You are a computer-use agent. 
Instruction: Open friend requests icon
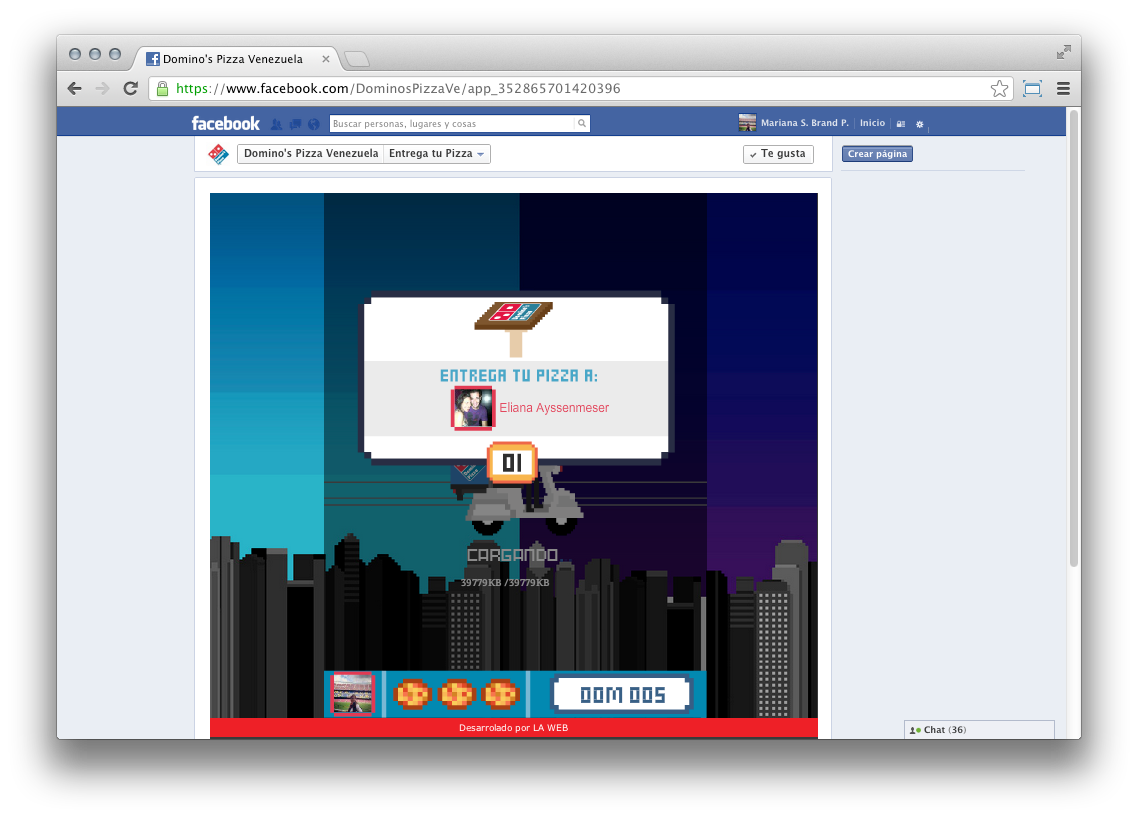pyautogui.click(x=277, y=124)
